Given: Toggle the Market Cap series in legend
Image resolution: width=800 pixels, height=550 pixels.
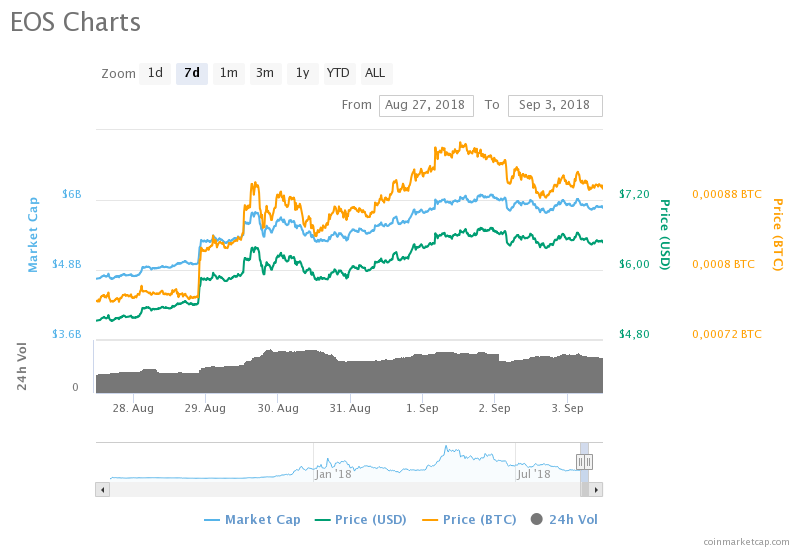Looking at the screenshot, I should tap(253, 520).
